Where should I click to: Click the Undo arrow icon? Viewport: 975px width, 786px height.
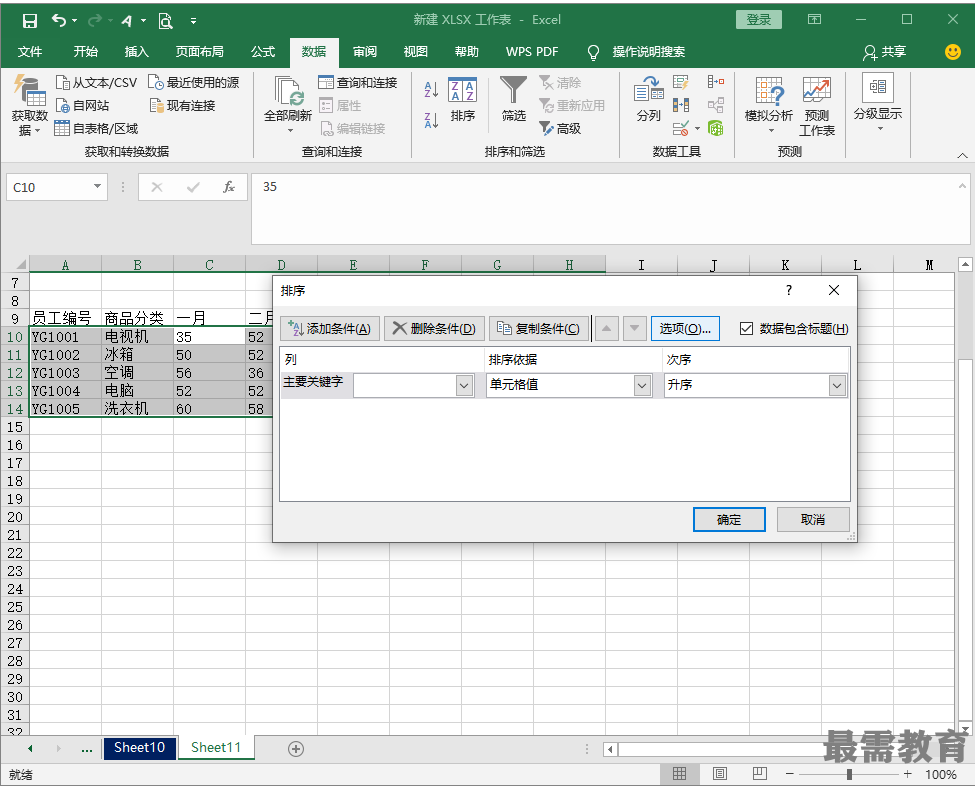tap(58, 21)
